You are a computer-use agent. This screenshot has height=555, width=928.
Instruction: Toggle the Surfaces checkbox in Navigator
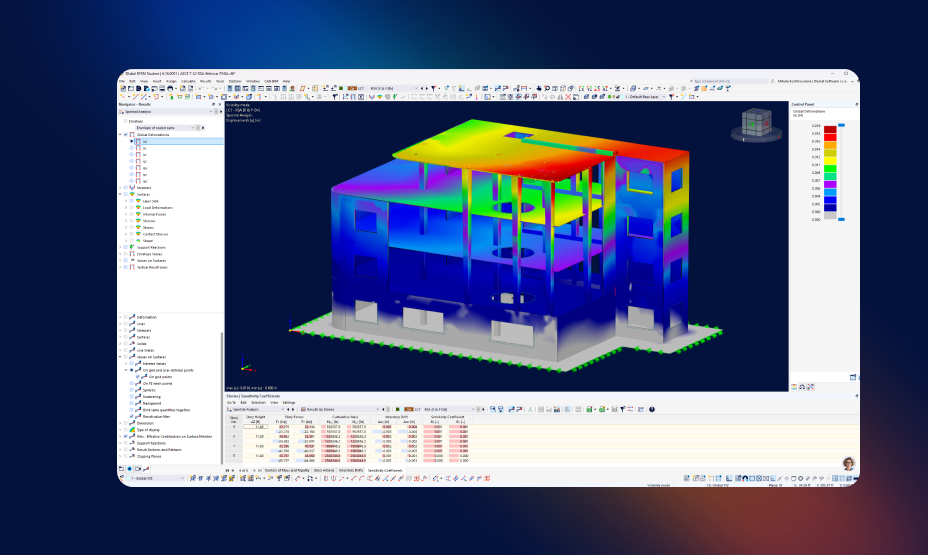click(x=125, y=194)
